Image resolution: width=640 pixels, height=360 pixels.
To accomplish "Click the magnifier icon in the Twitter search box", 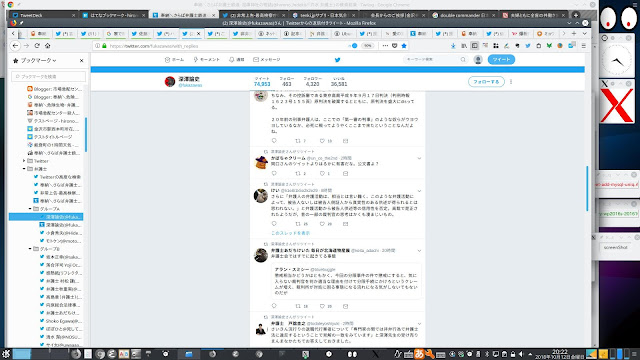I will pyautogui.click(x=463, y=60).
